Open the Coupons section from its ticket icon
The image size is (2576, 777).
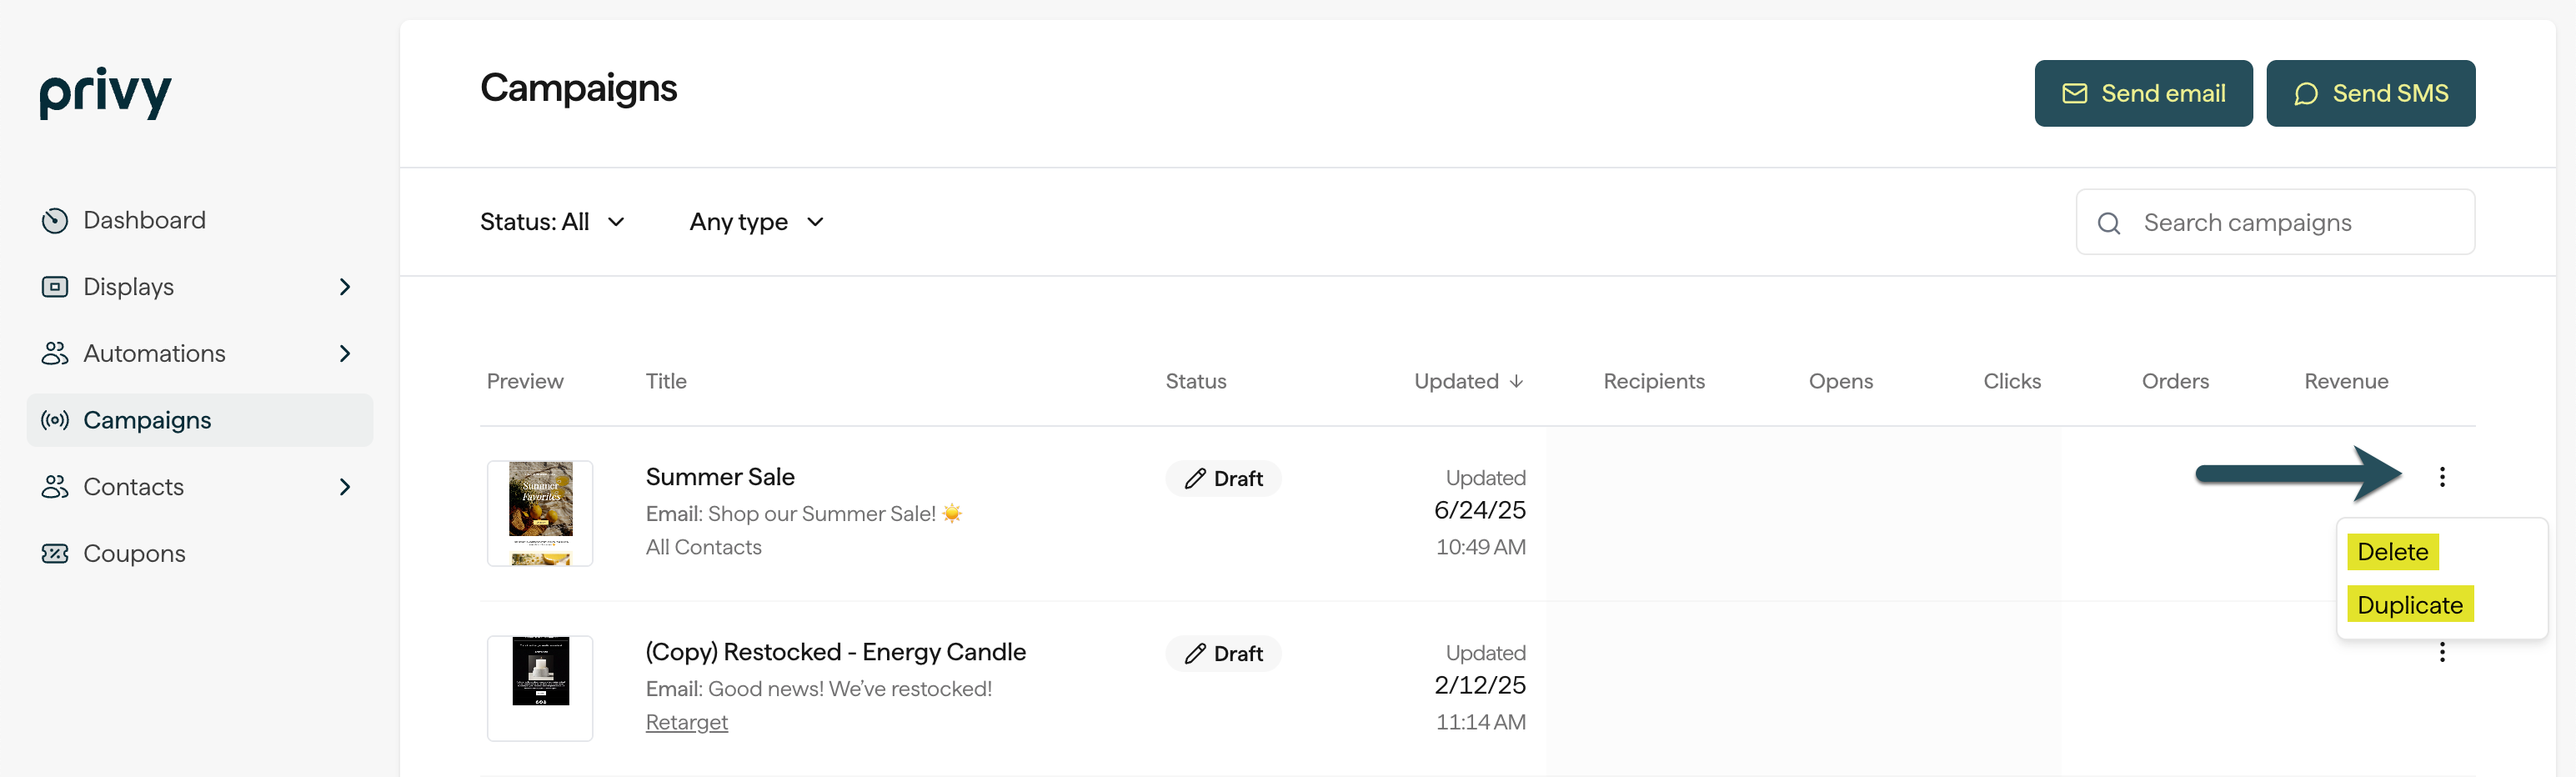[x=55, y=554]
